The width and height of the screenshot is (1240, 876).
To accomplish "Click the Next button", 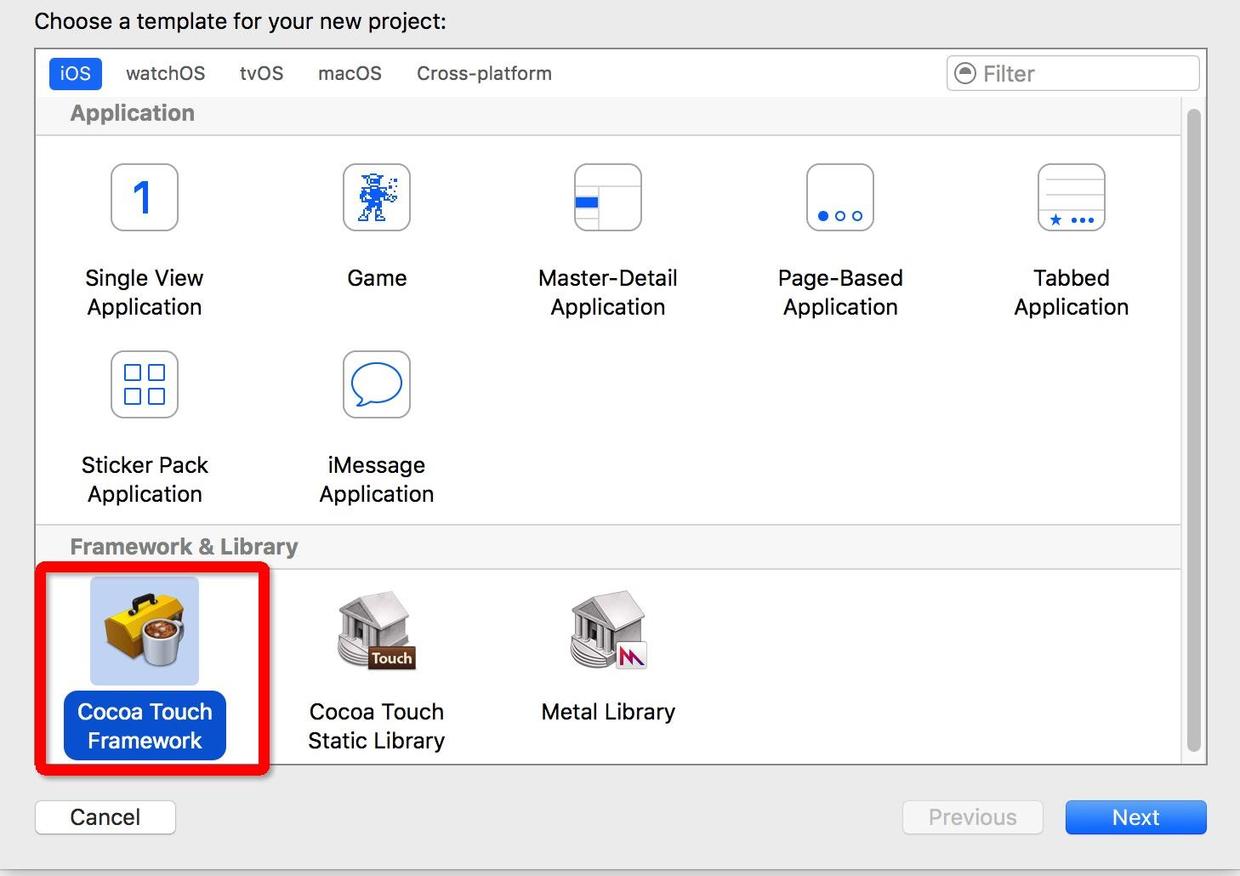I will point(1135,817).
